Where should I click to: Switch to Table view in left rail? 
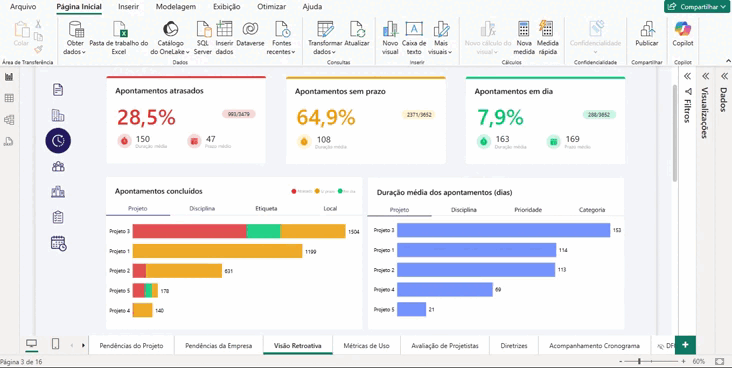(9, 98)
